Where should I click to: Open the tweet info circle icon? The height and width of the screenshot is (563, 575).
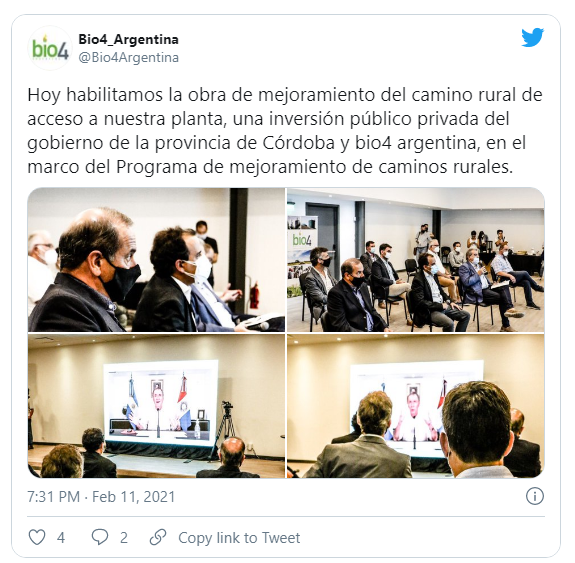coord(535,497)
